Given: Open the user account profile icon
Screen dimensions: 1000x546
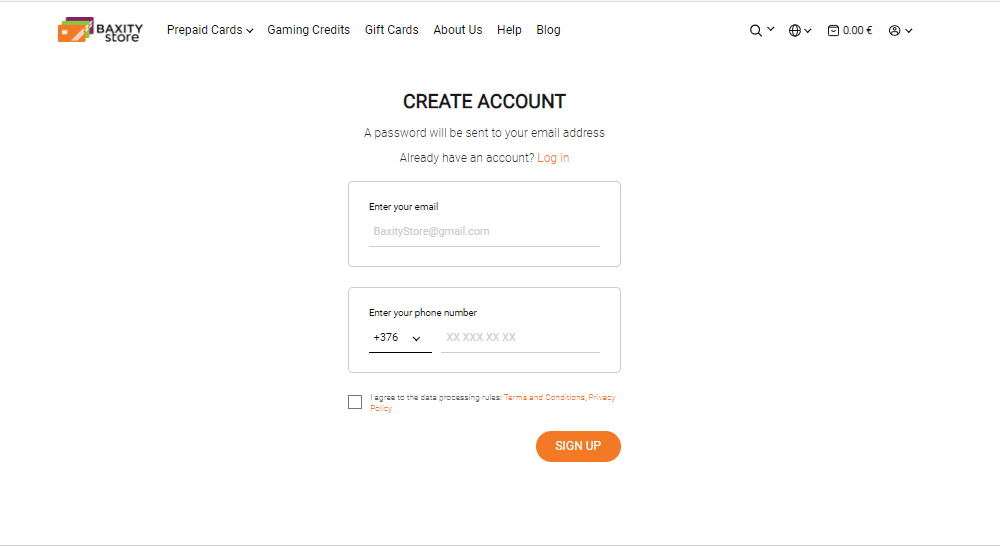Looking at the screenshot, I should pyautogui.click(x=894, y=31).
